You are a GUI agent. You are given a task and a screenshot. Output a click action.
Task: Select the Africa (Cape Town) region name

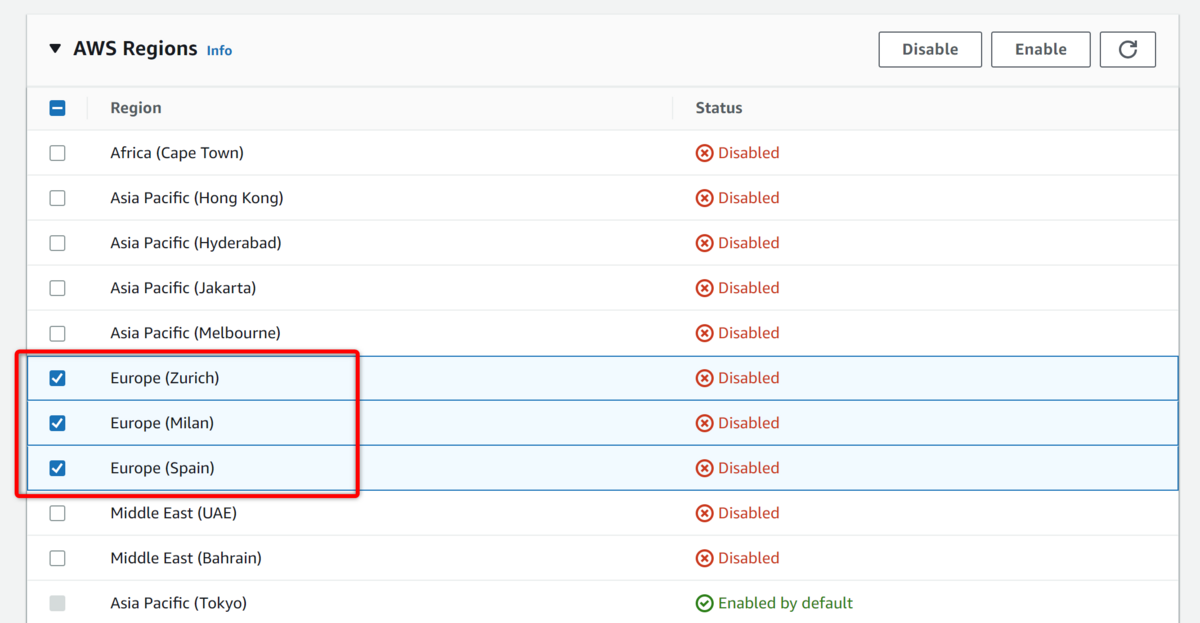pos(177,153)
